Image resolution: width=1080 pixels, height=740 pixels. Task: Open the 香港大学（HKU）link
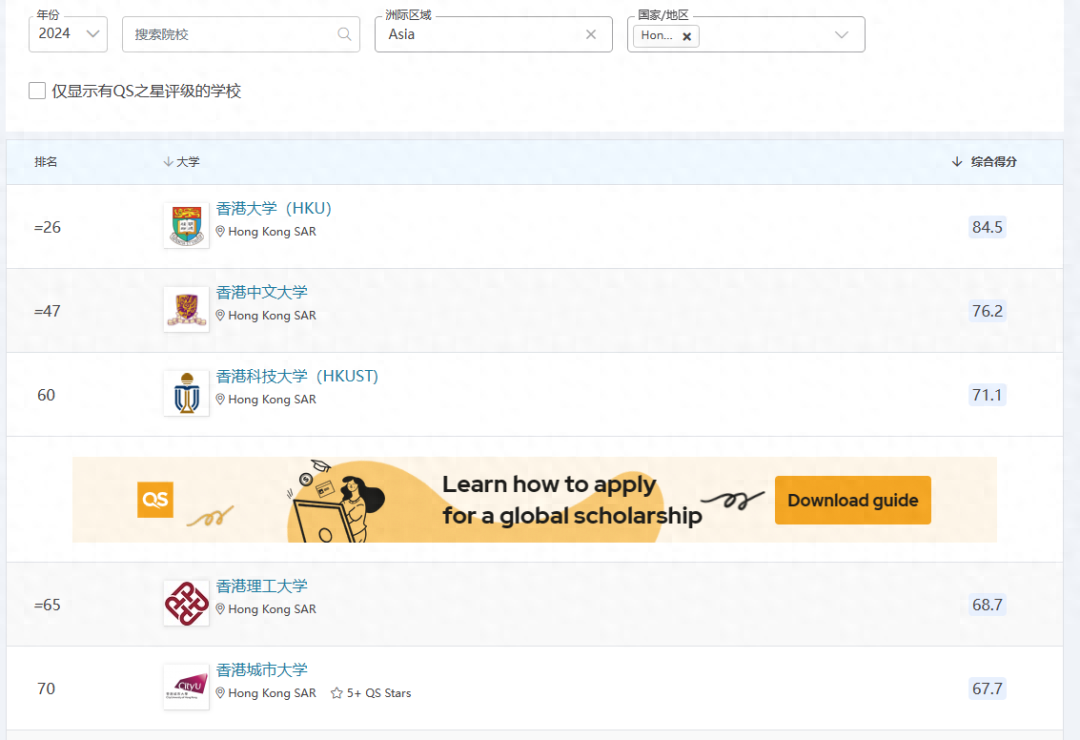pyautogui.click(x=273, y=209)
